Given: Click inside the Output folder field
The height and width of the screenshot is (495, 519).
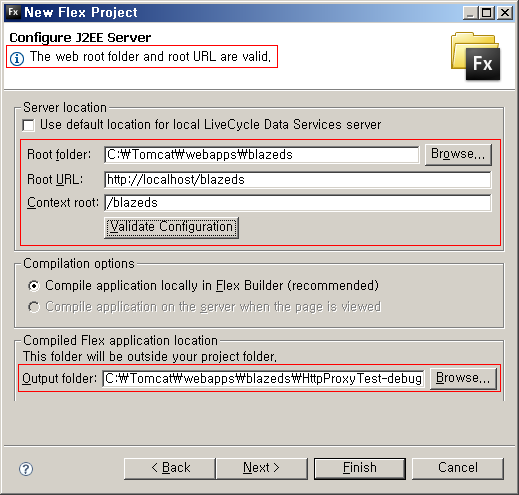Looking at the screenshot, I should 263,379.
